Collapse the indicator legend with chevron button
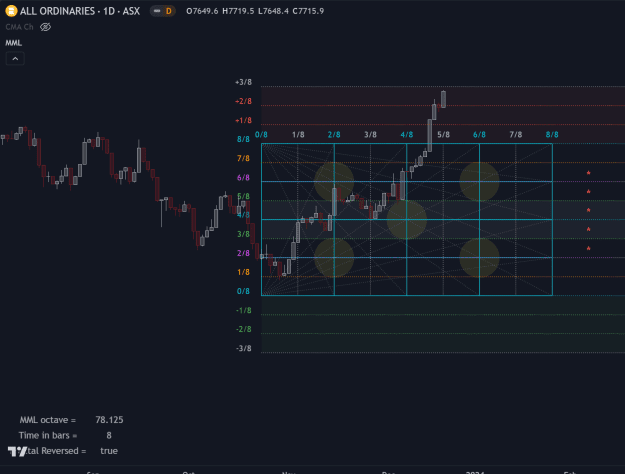Viewport: 625px width, 474px height. 15,59
